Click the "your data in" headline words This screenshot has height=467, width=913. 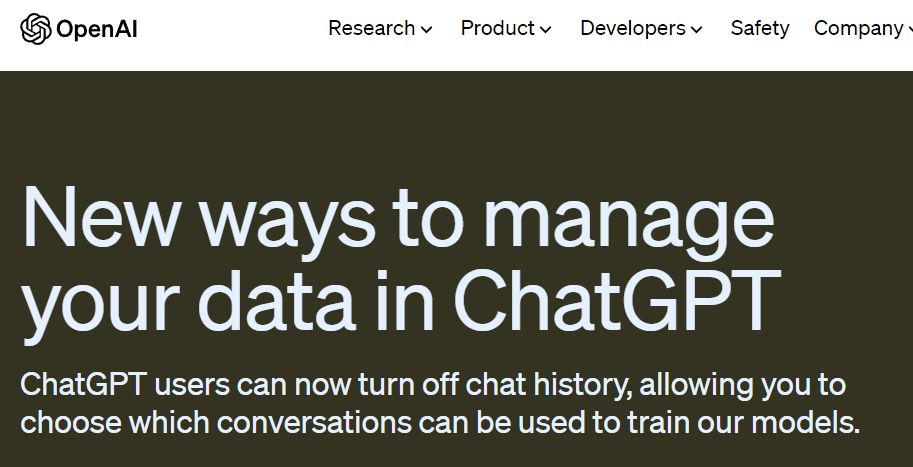[228, 300]
